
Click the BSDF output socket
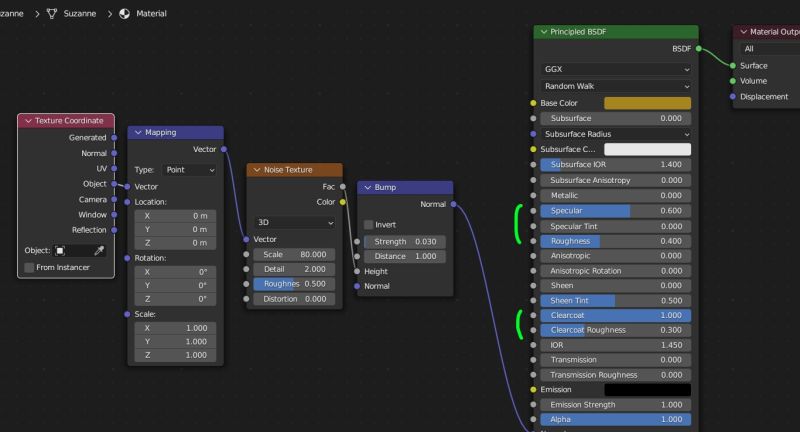coord(699,48)
